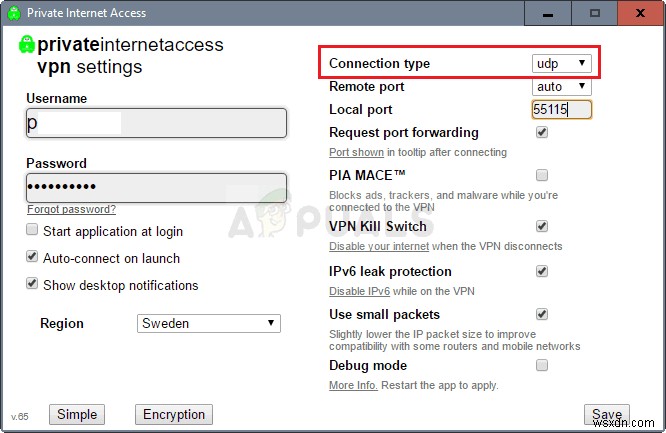666x433 pixels.
Task: Click into the Local port field
Action: 561,110
